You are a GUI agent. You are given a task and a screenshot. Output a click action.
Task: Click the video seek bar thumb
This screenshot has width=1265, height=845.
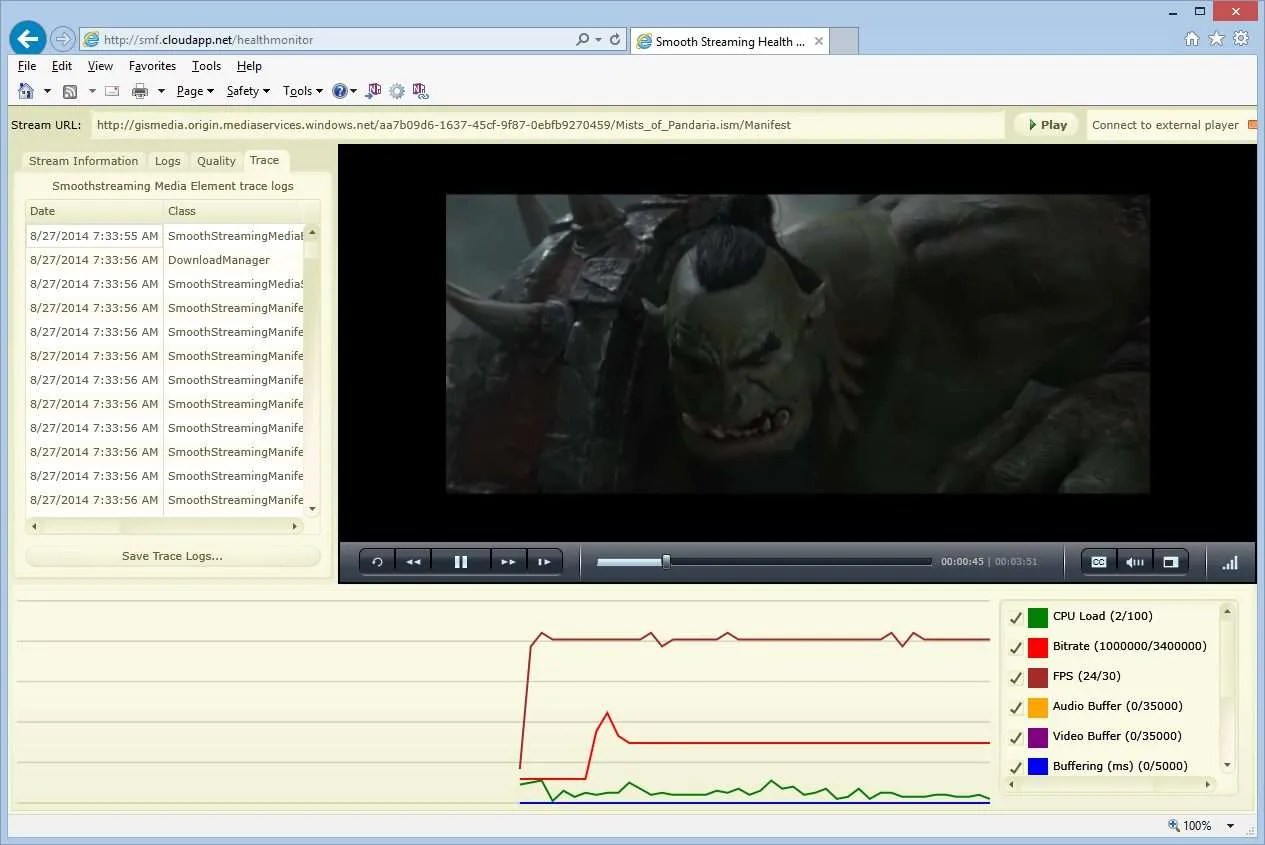[666, 562]
